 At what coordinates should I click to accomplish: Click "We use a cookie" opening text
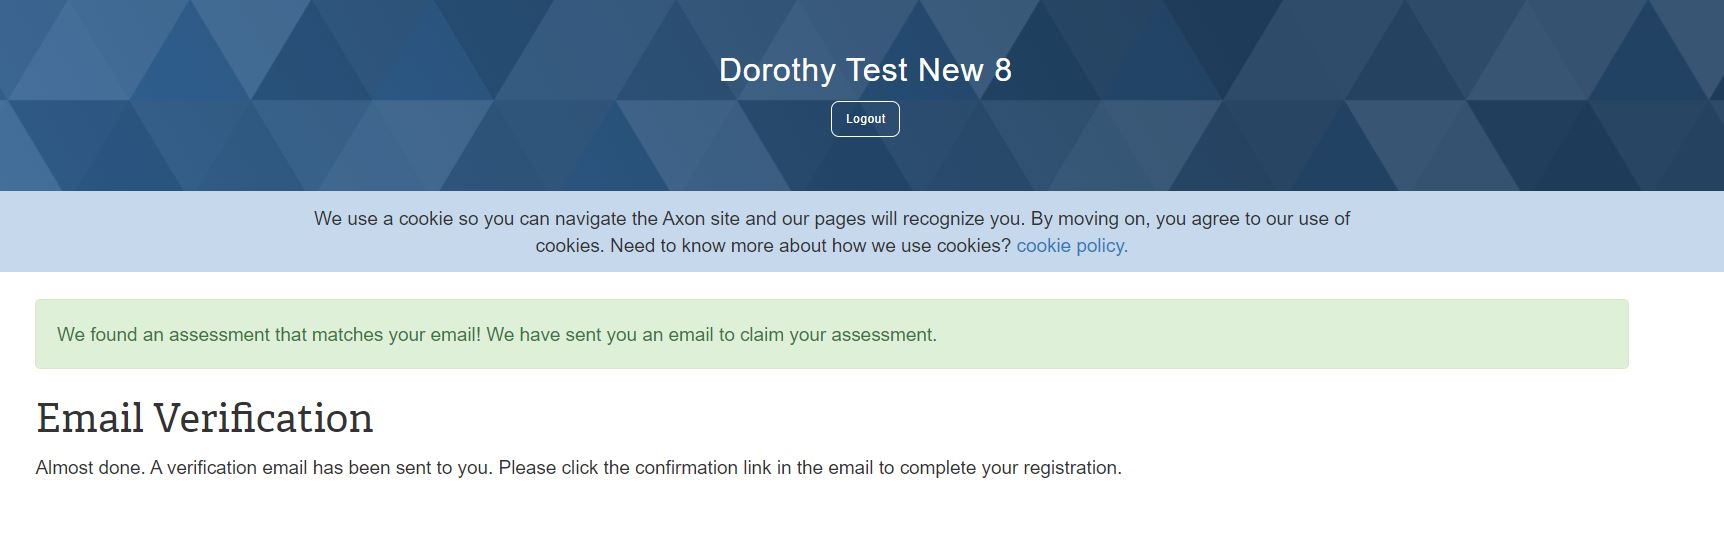pos(383,219)
